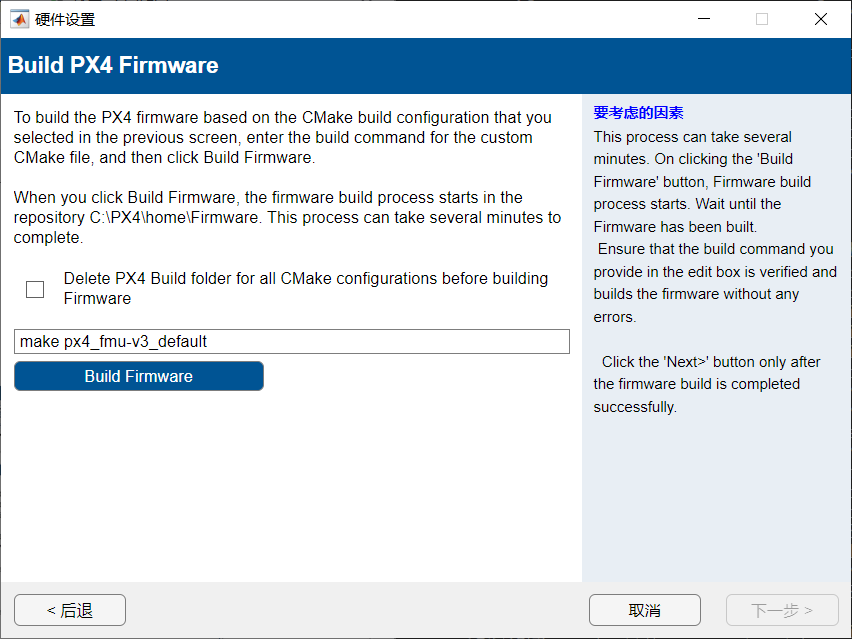Click the 'When you click Build Firmware' paragraph
Viewport: 852px width, 639px height.
(286, 217)
